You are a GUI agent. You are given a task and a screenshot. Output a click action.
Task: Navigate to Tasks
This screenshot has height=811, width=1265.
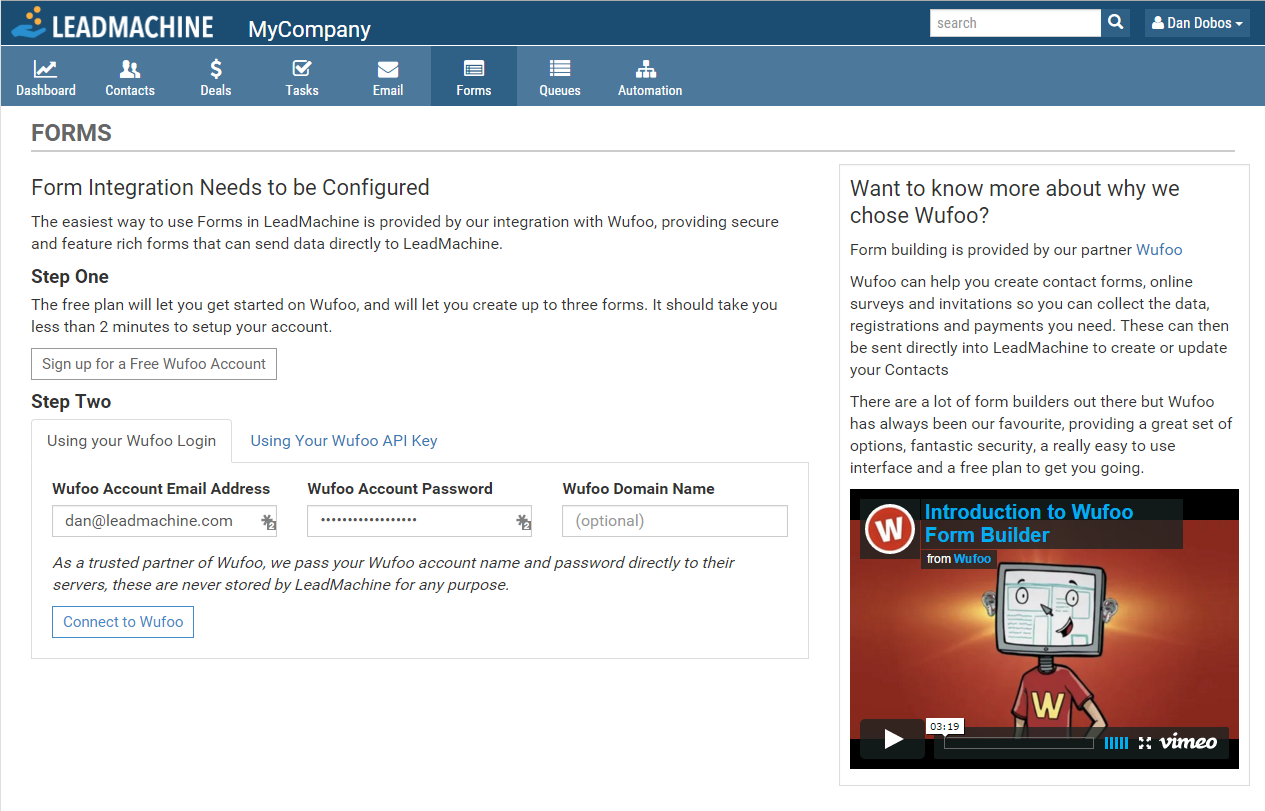click(302, 78)
